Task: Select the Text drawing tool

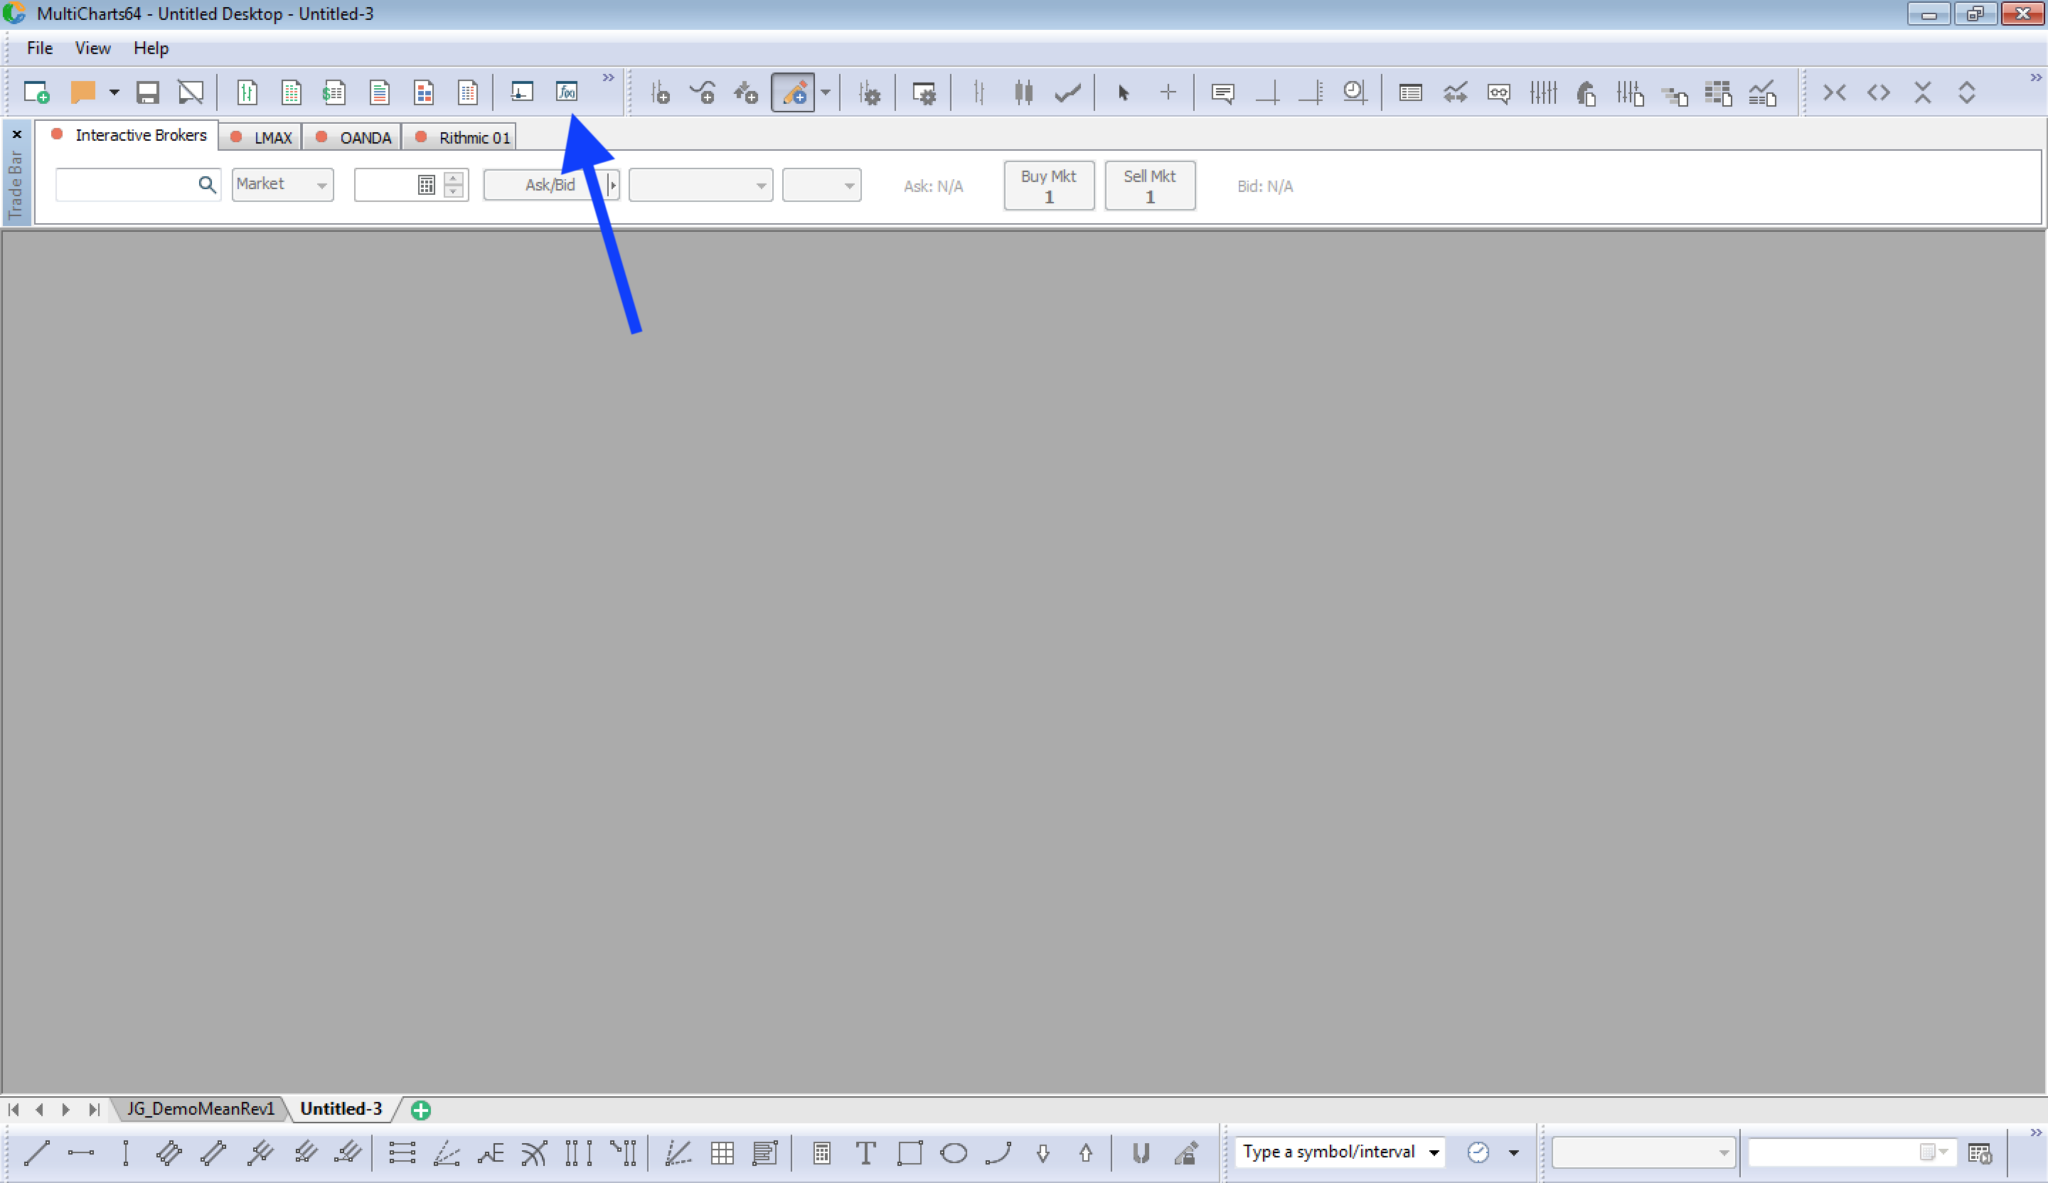Action: [866, 1153]
